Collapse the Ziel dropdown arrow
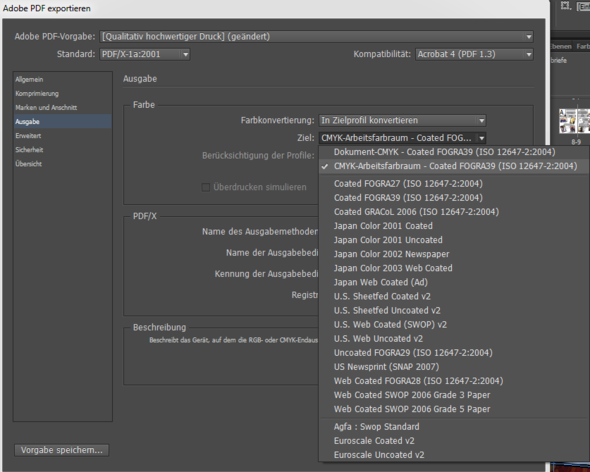 [x=481, y=138]
